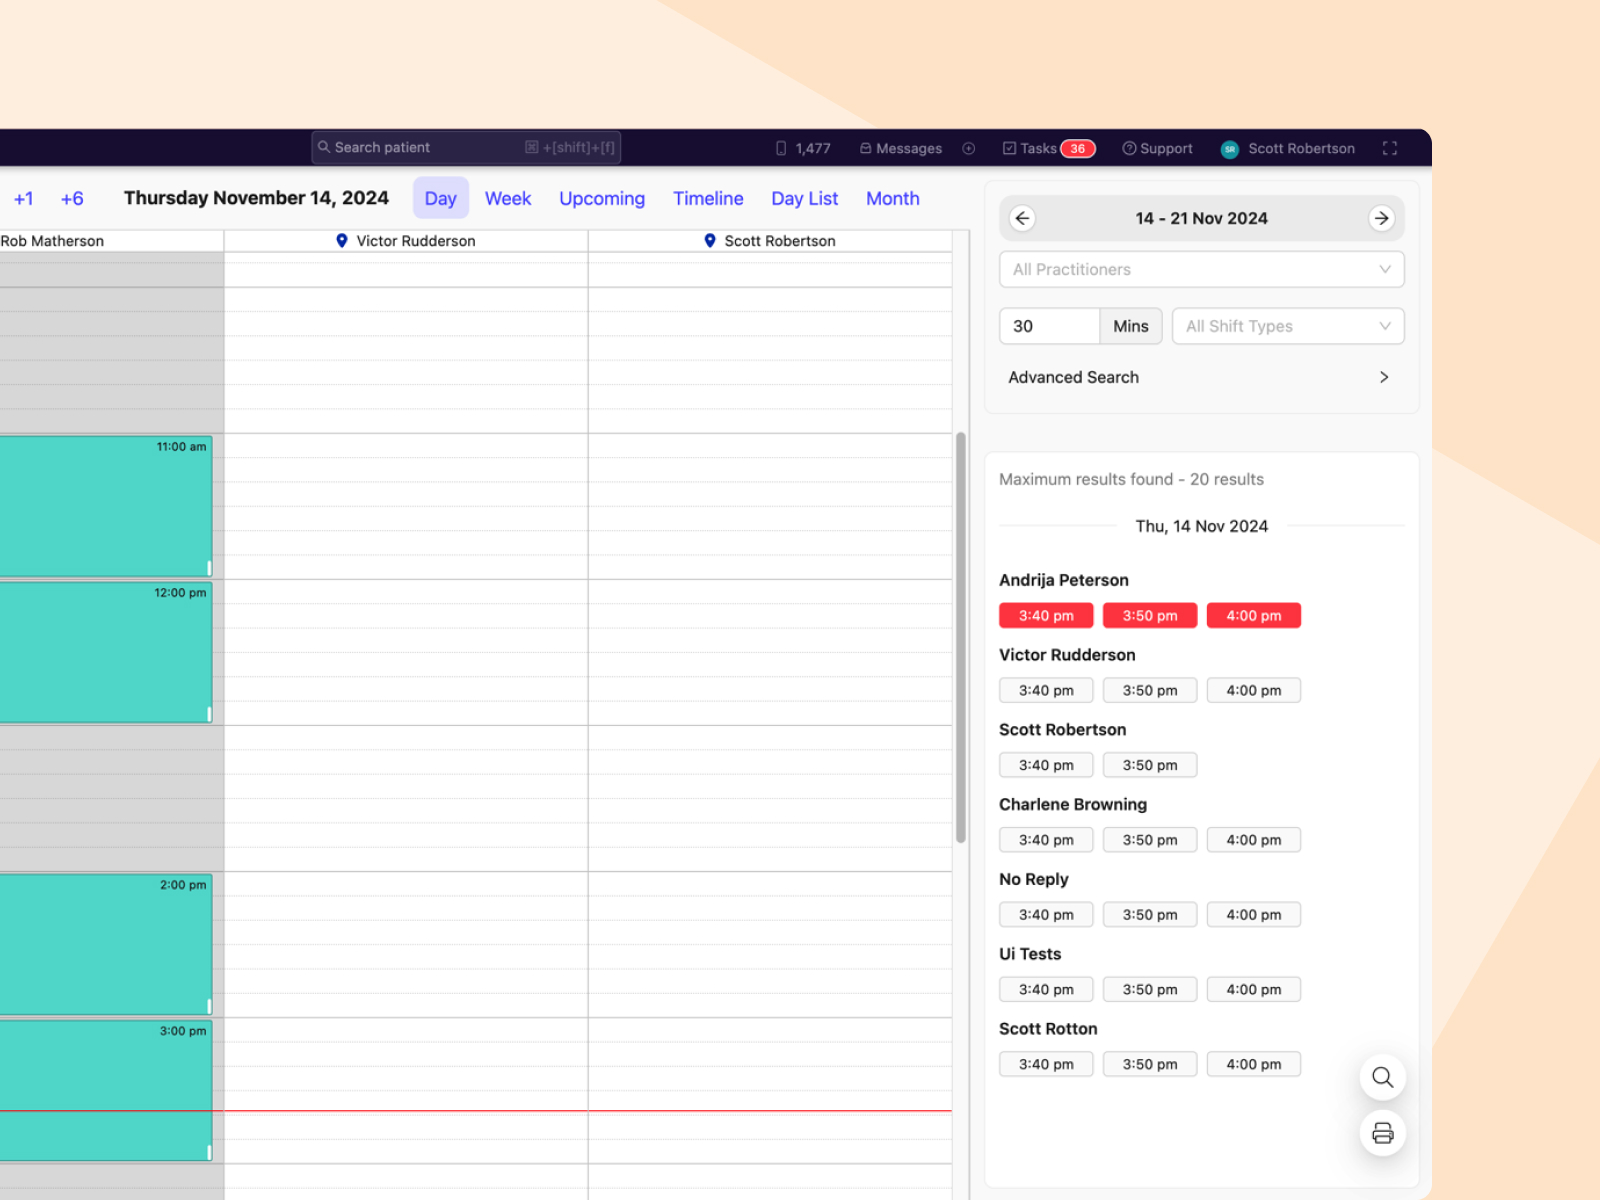Click the Search patient input field
Viewport: 1600px width, 1200px height.
click(x=466, y=147)
